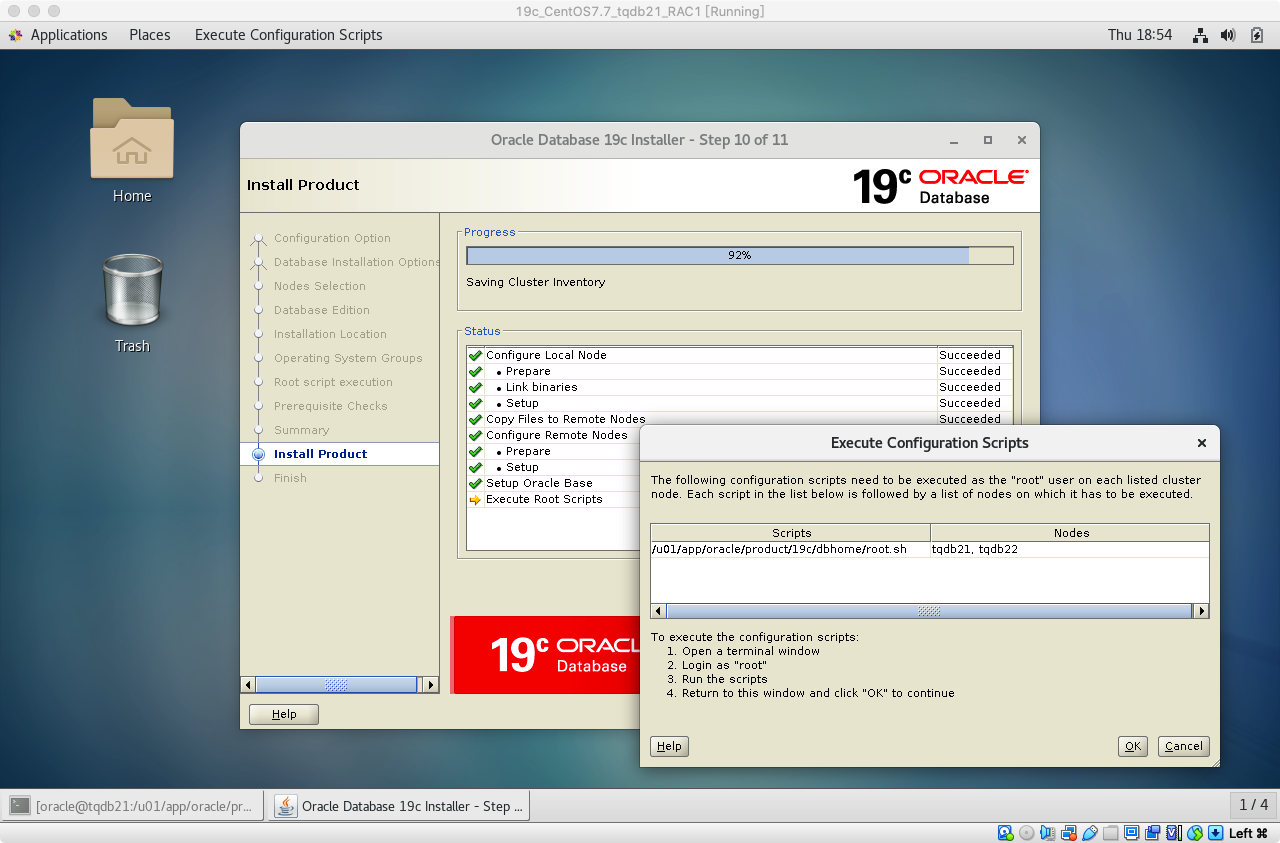Click the clock showing Thu 18:54
Viewport: 1280px width, 843px height.
1139,35
